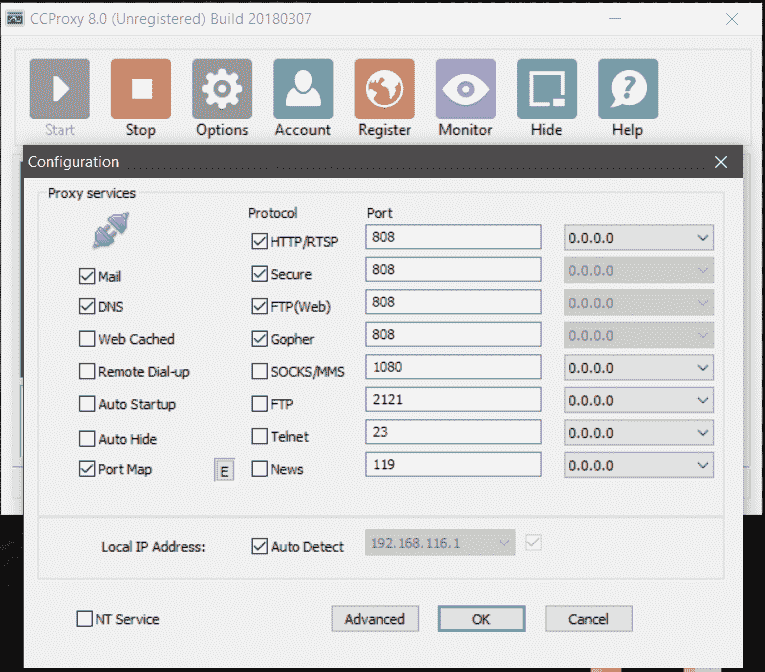
Task: Open the HTTP/RTSP bind address dropdown
Action: pyautogui.click(x=639, y=238)
